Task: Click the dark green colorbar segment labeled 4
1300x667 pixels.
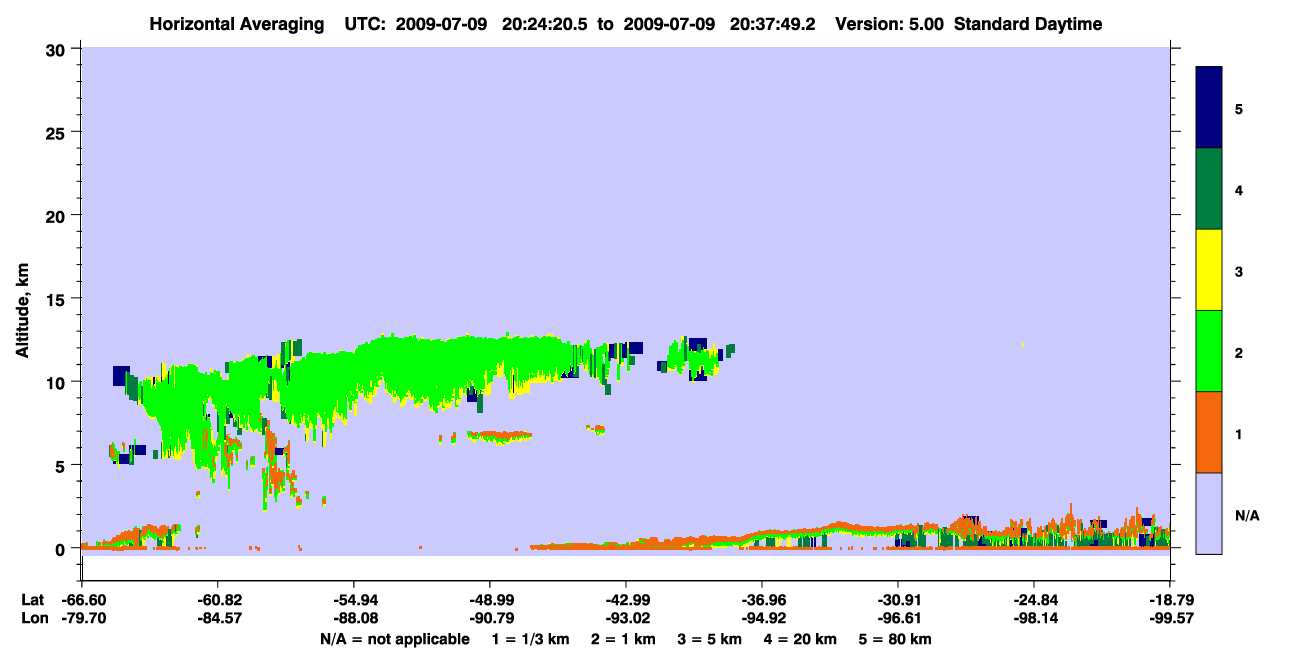Action: click(x=1209, y=189)
